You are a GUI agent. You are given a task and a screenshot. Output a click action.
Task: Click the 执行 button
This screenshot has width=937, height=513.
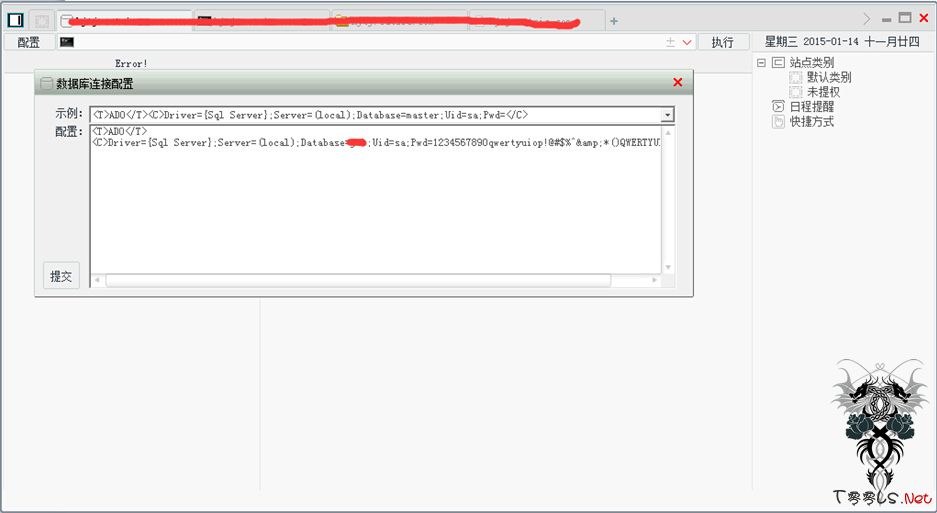tap(722, 42)
